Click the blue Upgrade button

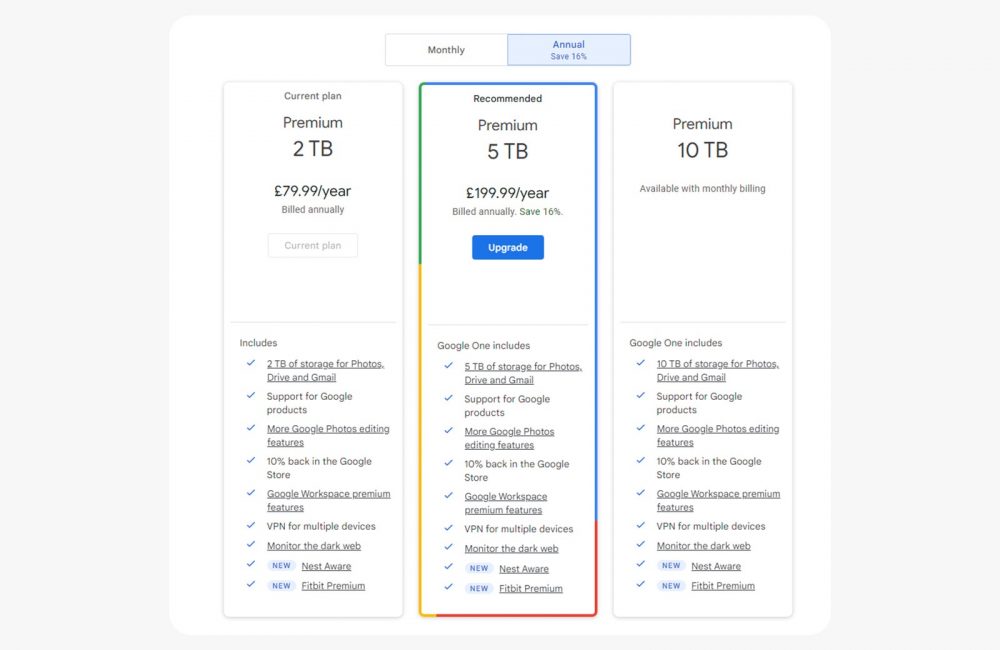click(x=508, y=247)
